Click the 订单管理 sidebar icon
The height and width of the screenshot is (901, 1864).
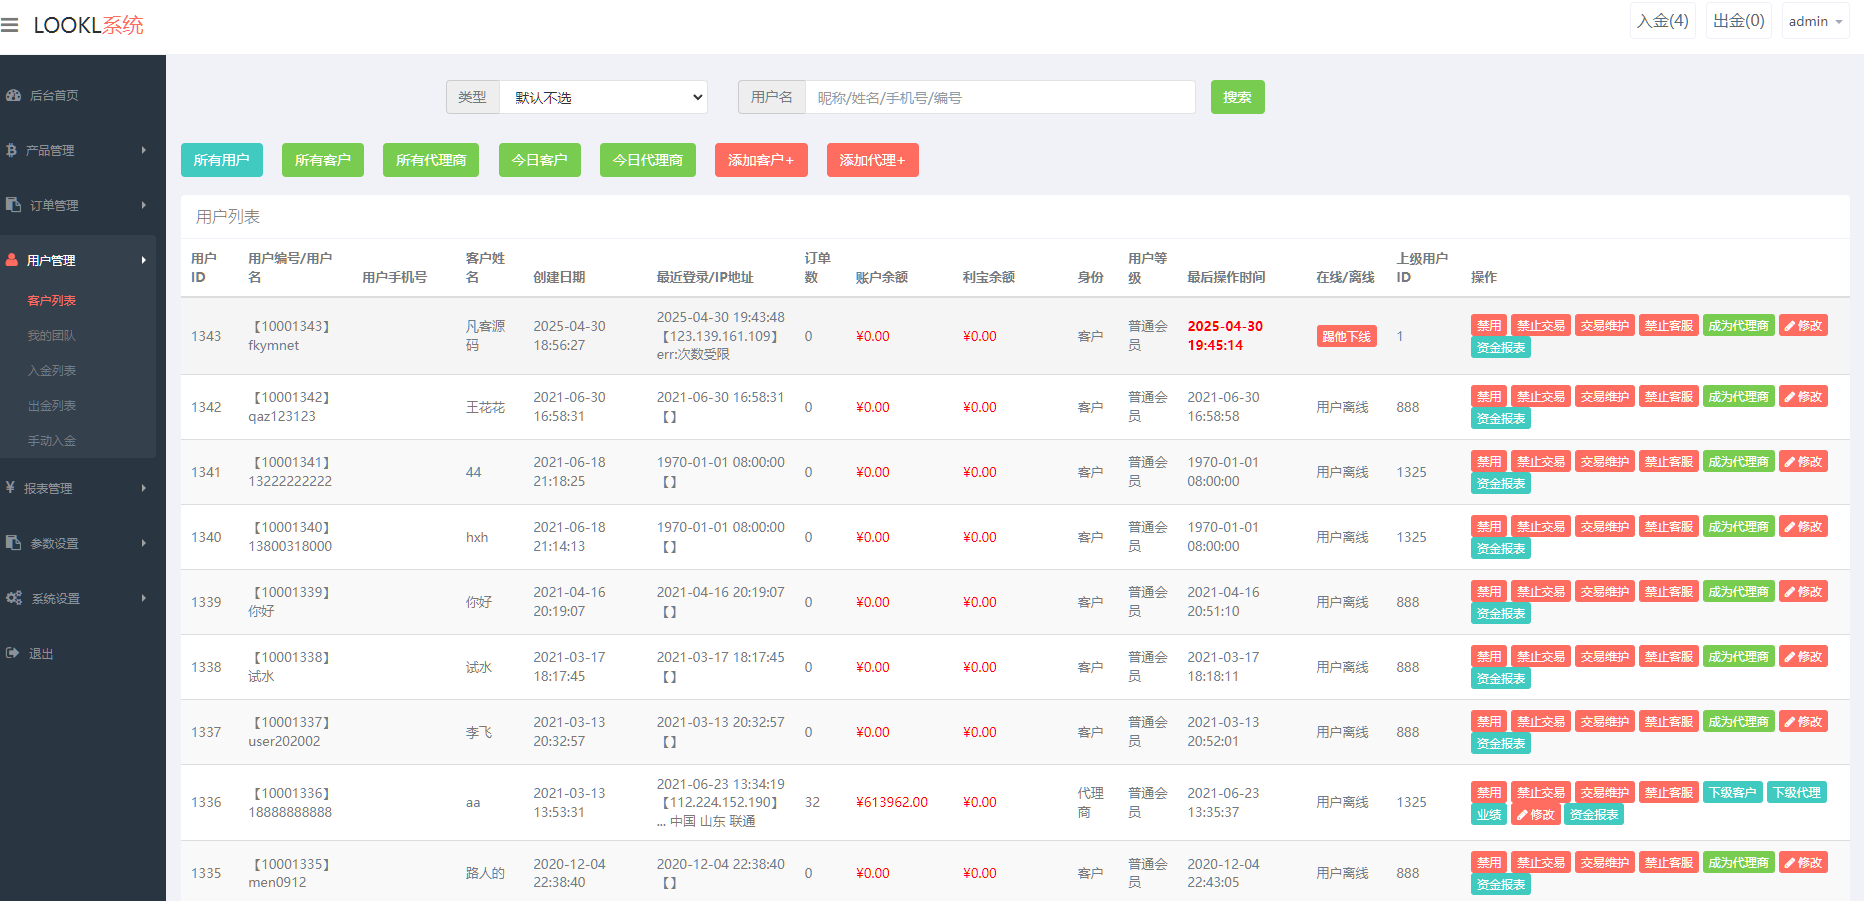coord(13,205)
